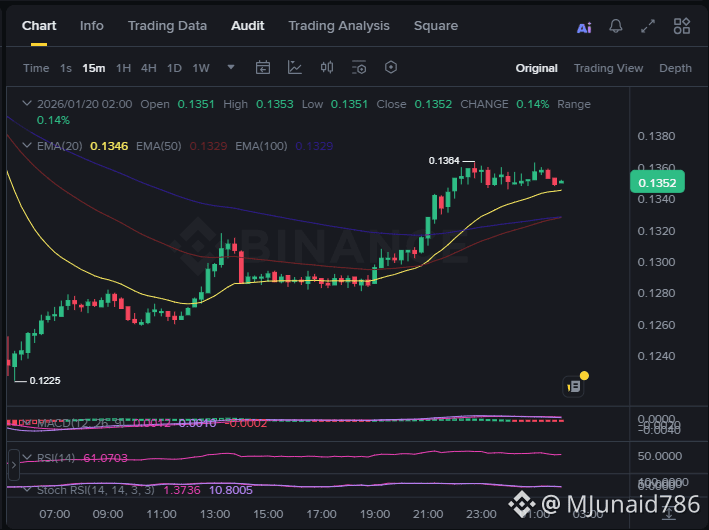Switch to Depth chart view
Image resolution: width=709 pixels, height=530 pixels.
[675, 68]
